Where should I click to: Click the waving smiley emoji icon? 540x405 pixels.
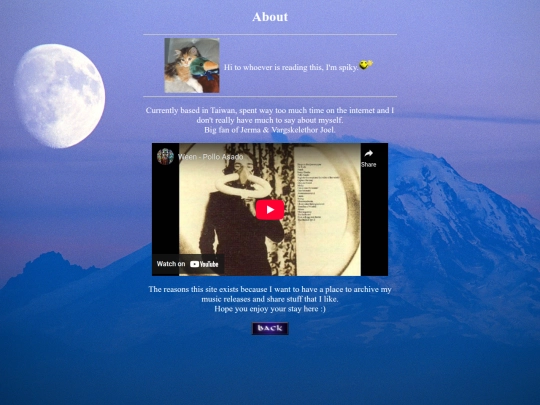point(366,64)
